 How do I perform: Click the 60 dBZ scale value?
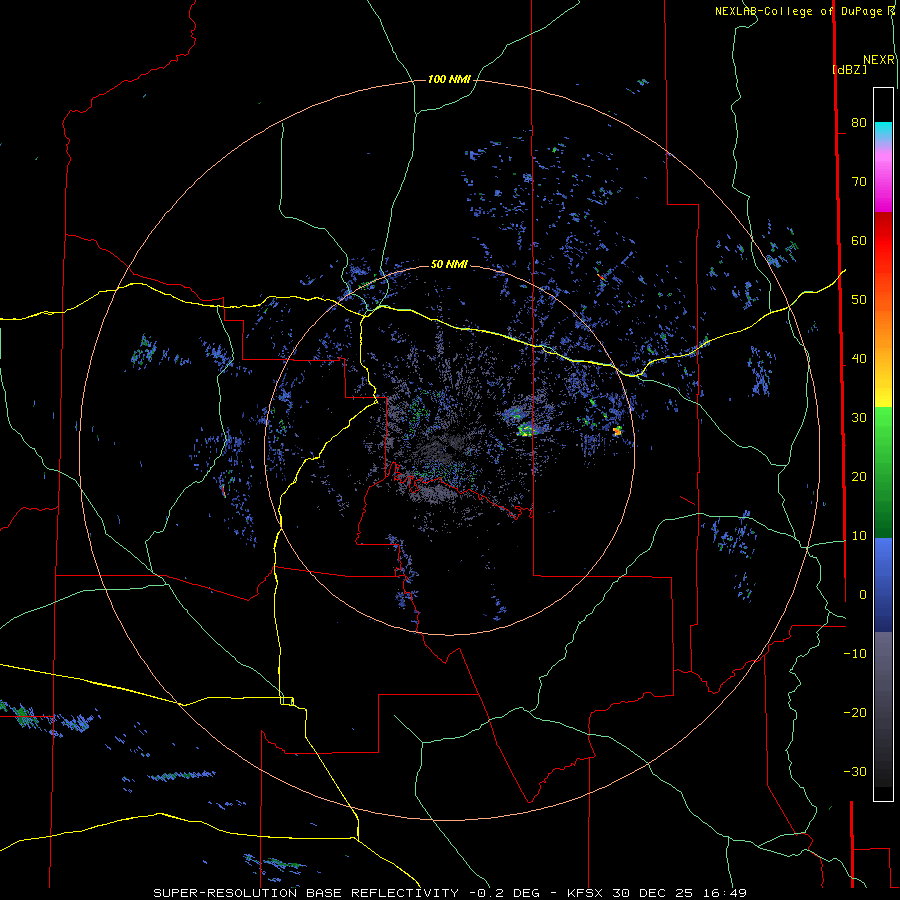[859, 240]
